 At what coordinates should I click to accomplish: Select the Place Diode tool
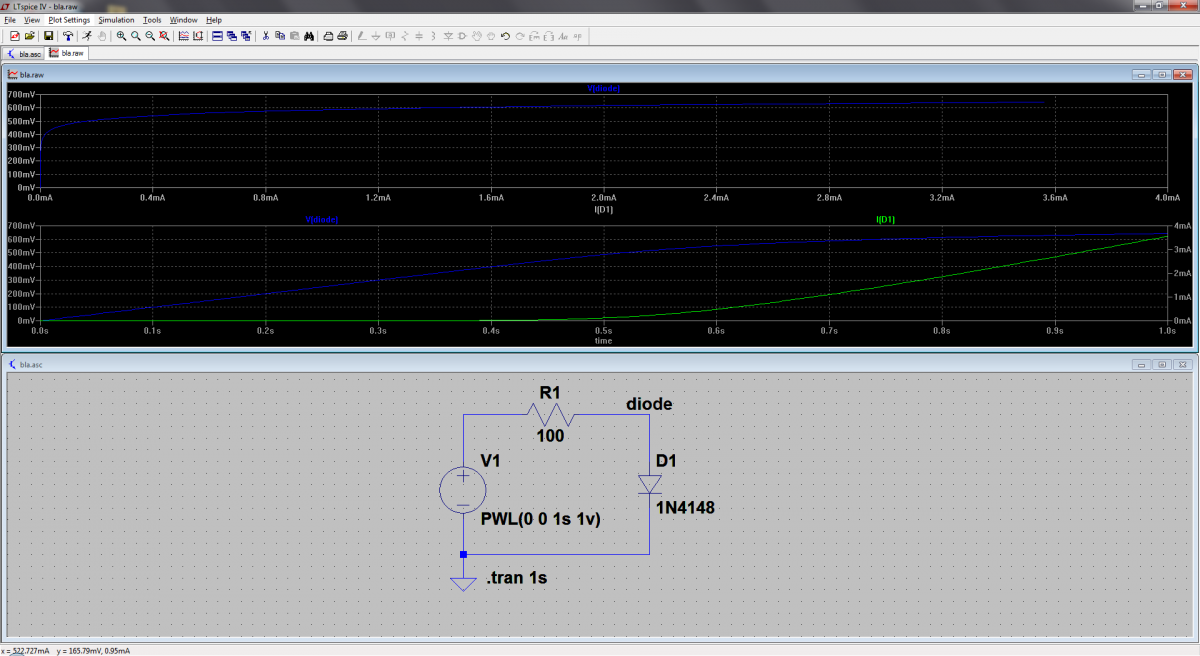[x=447, y=36]
